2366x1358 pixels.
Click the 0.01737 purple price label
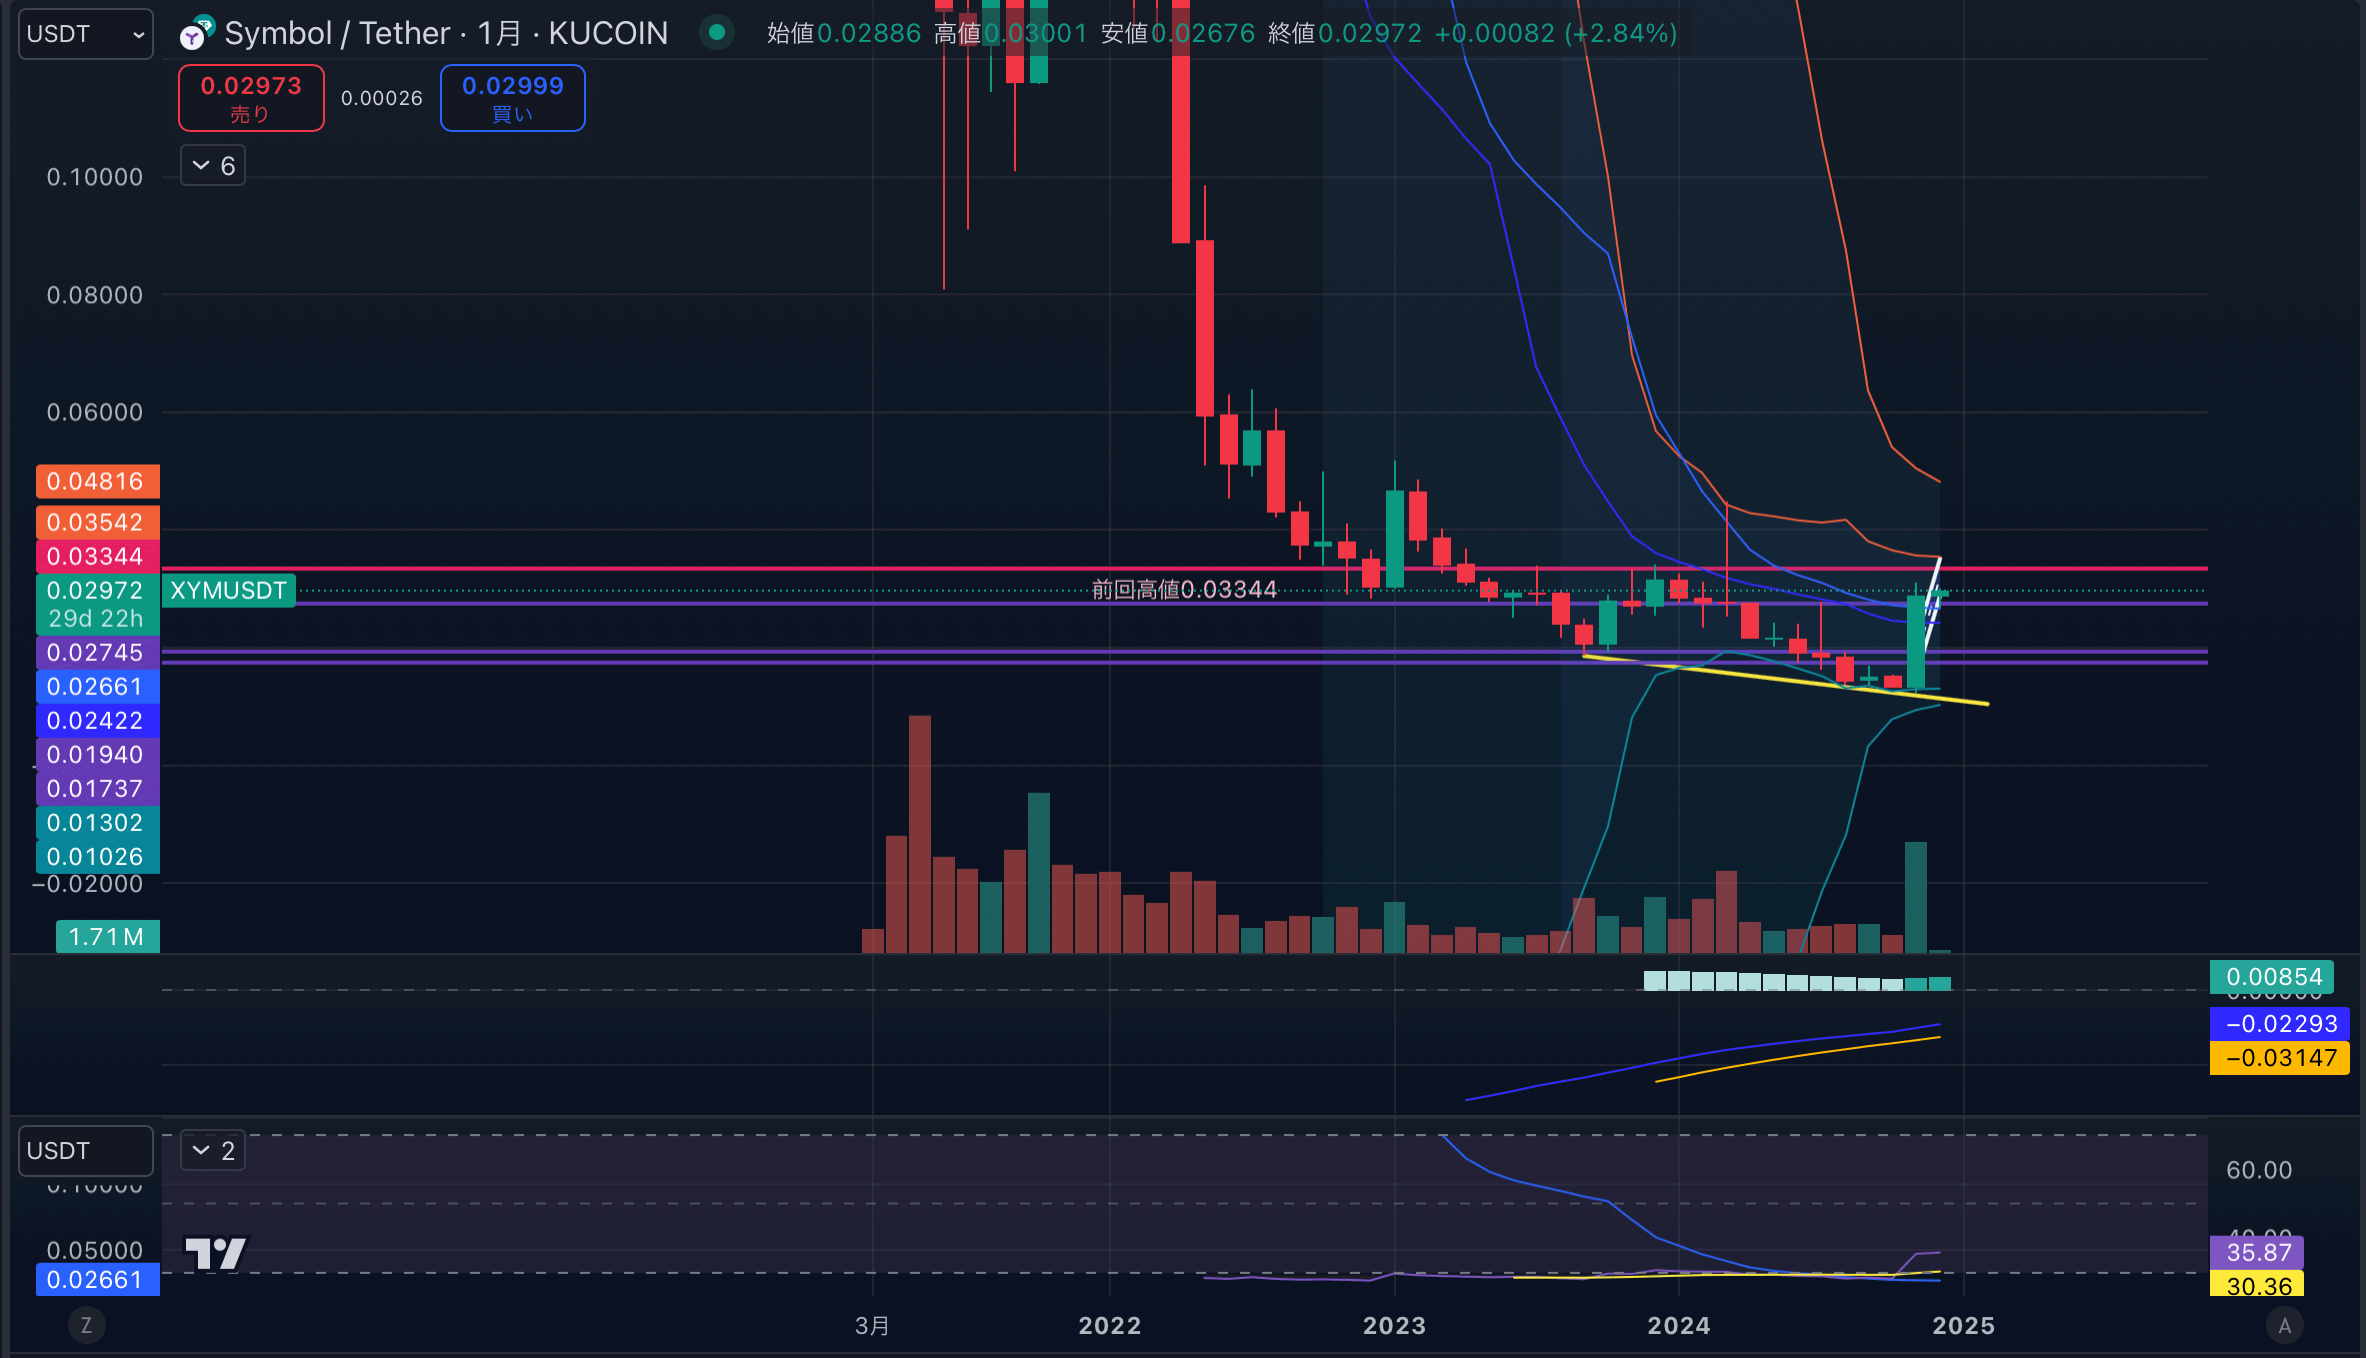[x=97, y=789]
